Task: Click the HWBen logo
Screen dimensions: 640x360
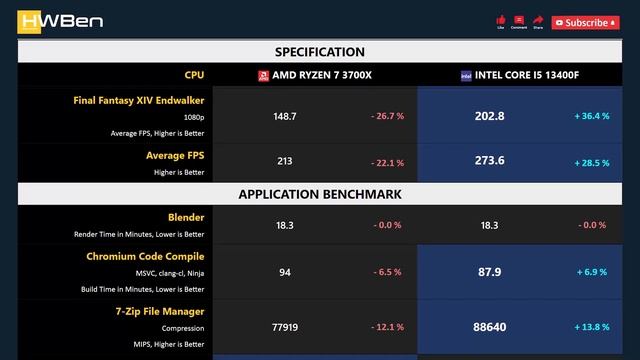Action: 60,22
